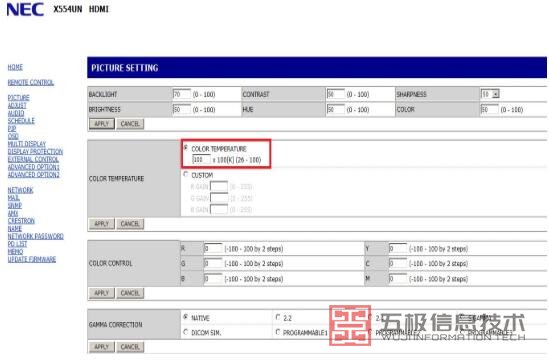Click the BACKLIGHT value field
The width and height of the screenshot is (549, 360).
tap(182, 94)
